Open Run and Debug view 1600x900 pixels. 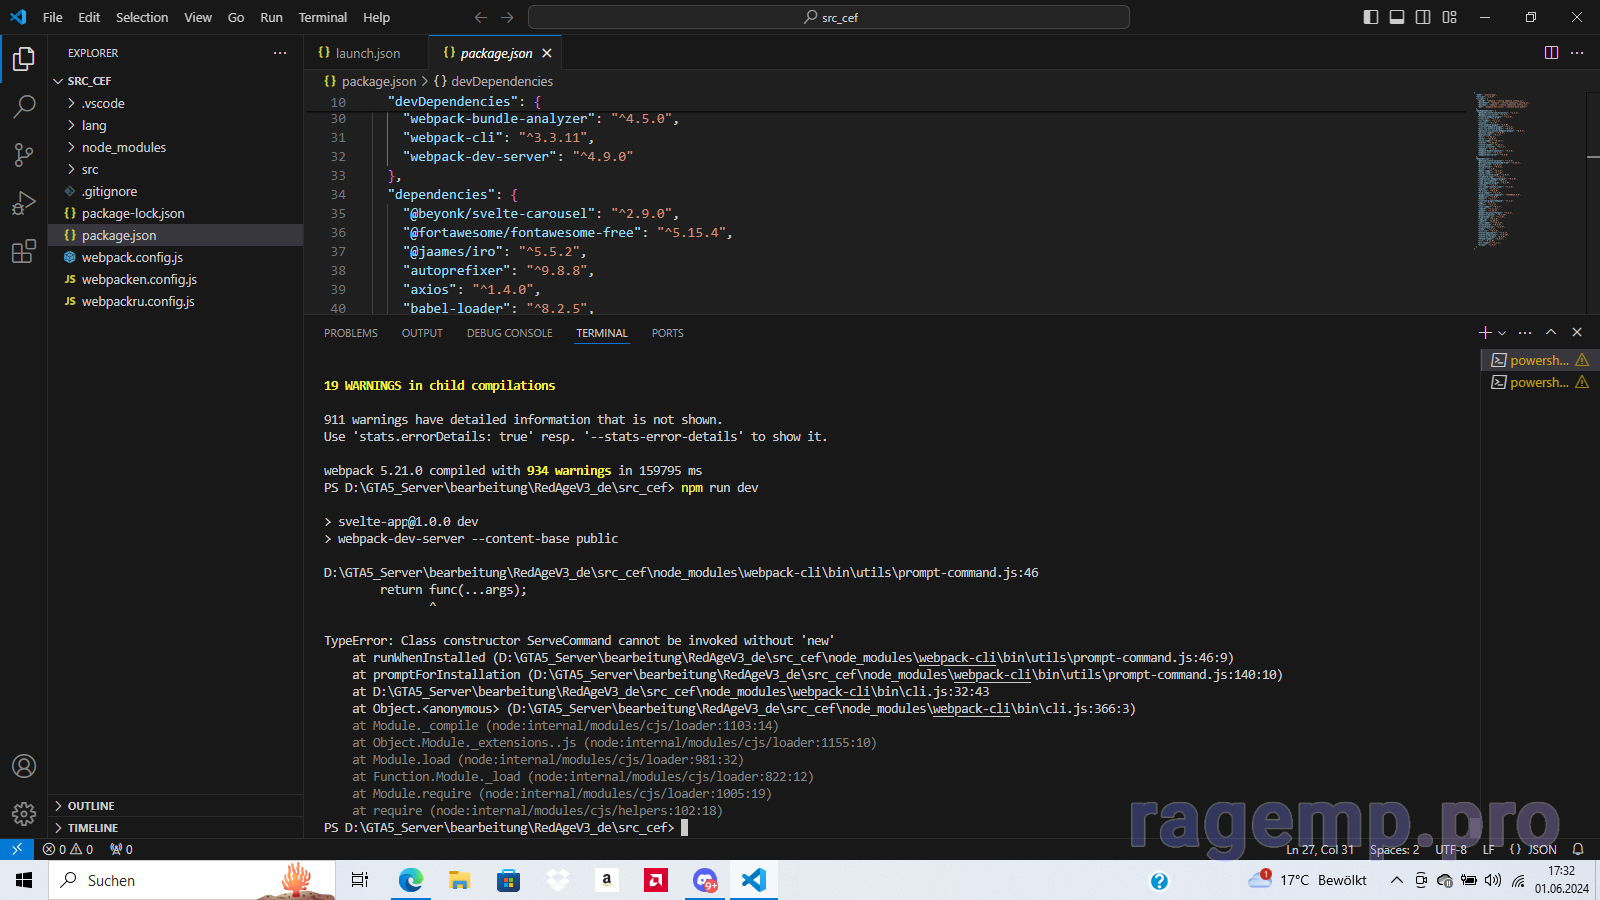(24, 204)
